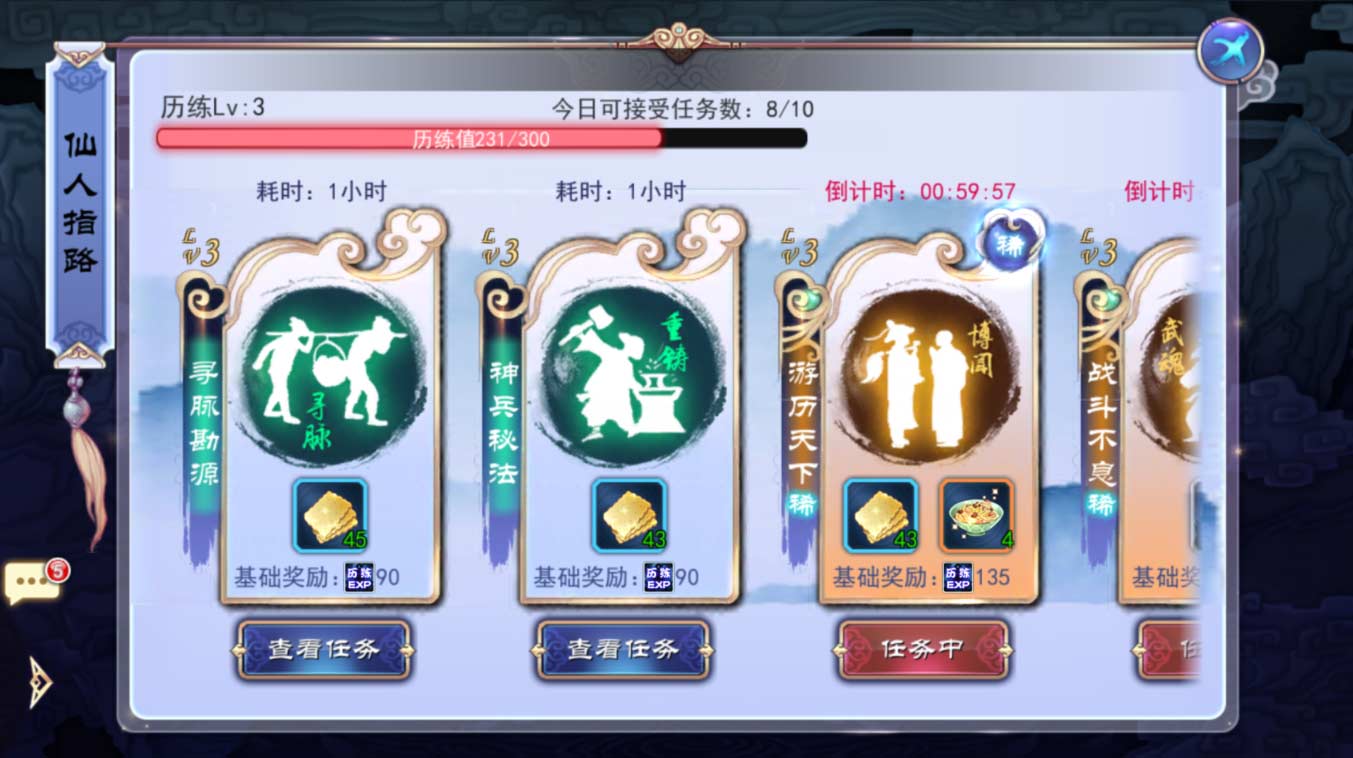Select the gold reward icon showing 45
Screen dimensions: 1353x758
click(330, 515)
